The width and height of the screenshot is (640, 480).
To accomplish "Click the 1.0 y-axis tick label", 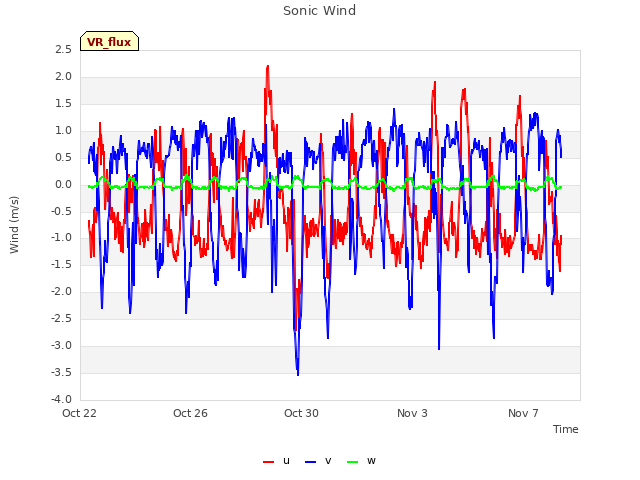I will click(x=64, y=131).
